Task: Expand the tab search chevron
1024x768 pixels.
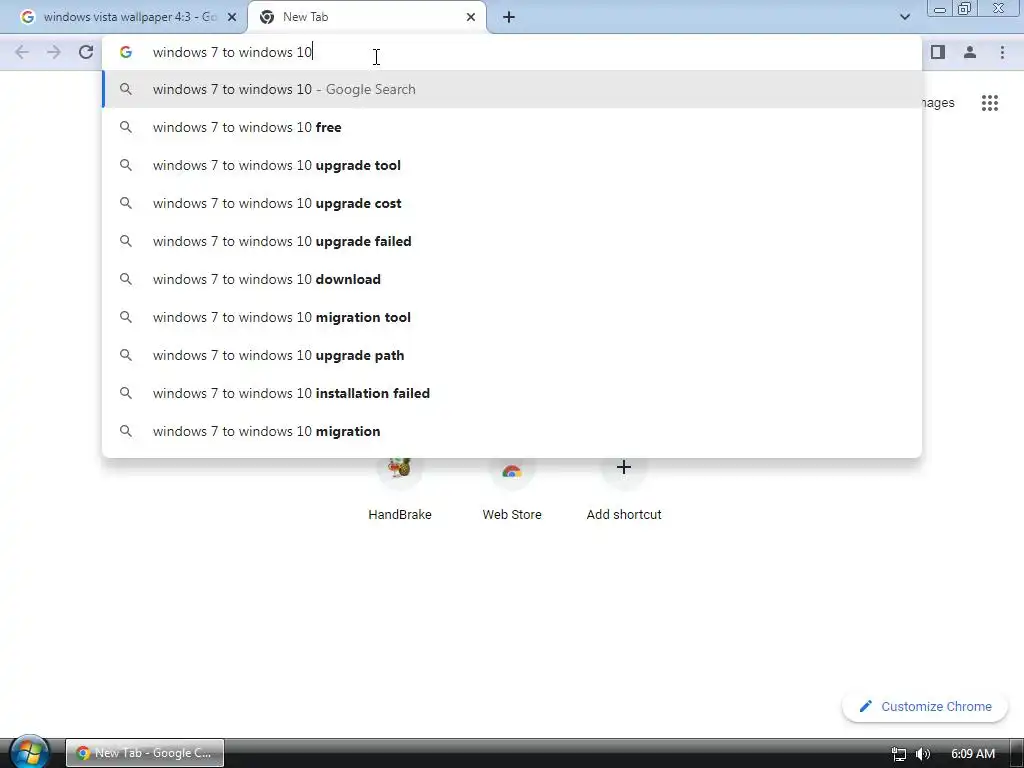Action: pos(905,17)
